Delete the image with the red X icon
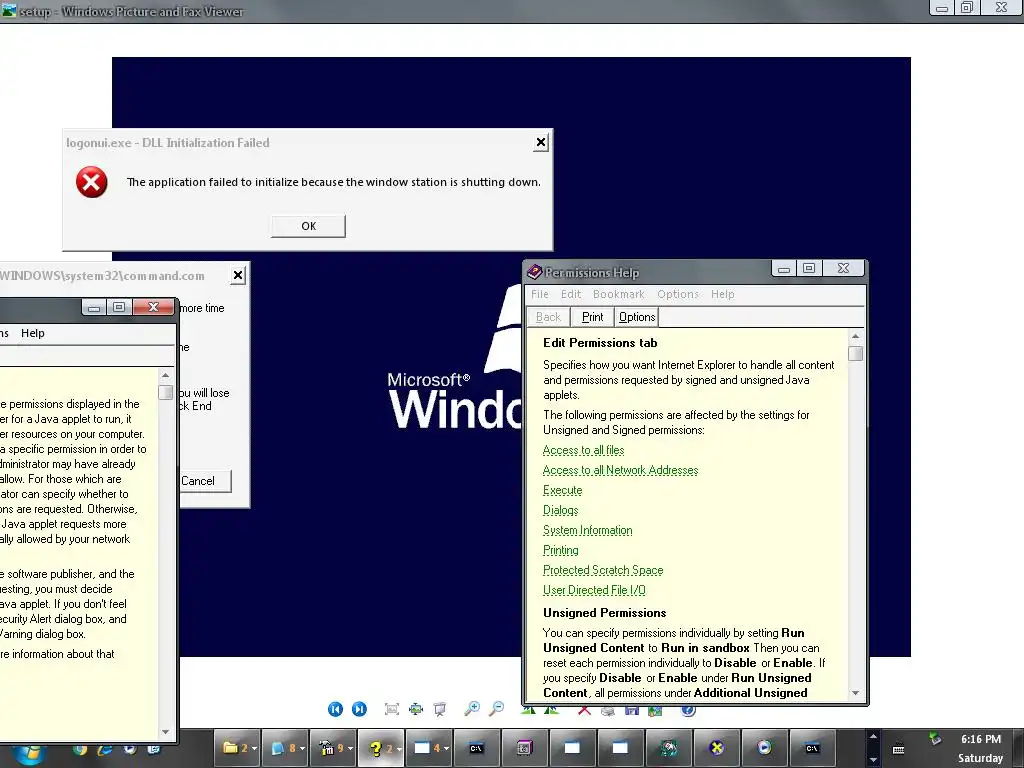The width and height of the screenshot is (1024, 768). pos(584,711)
